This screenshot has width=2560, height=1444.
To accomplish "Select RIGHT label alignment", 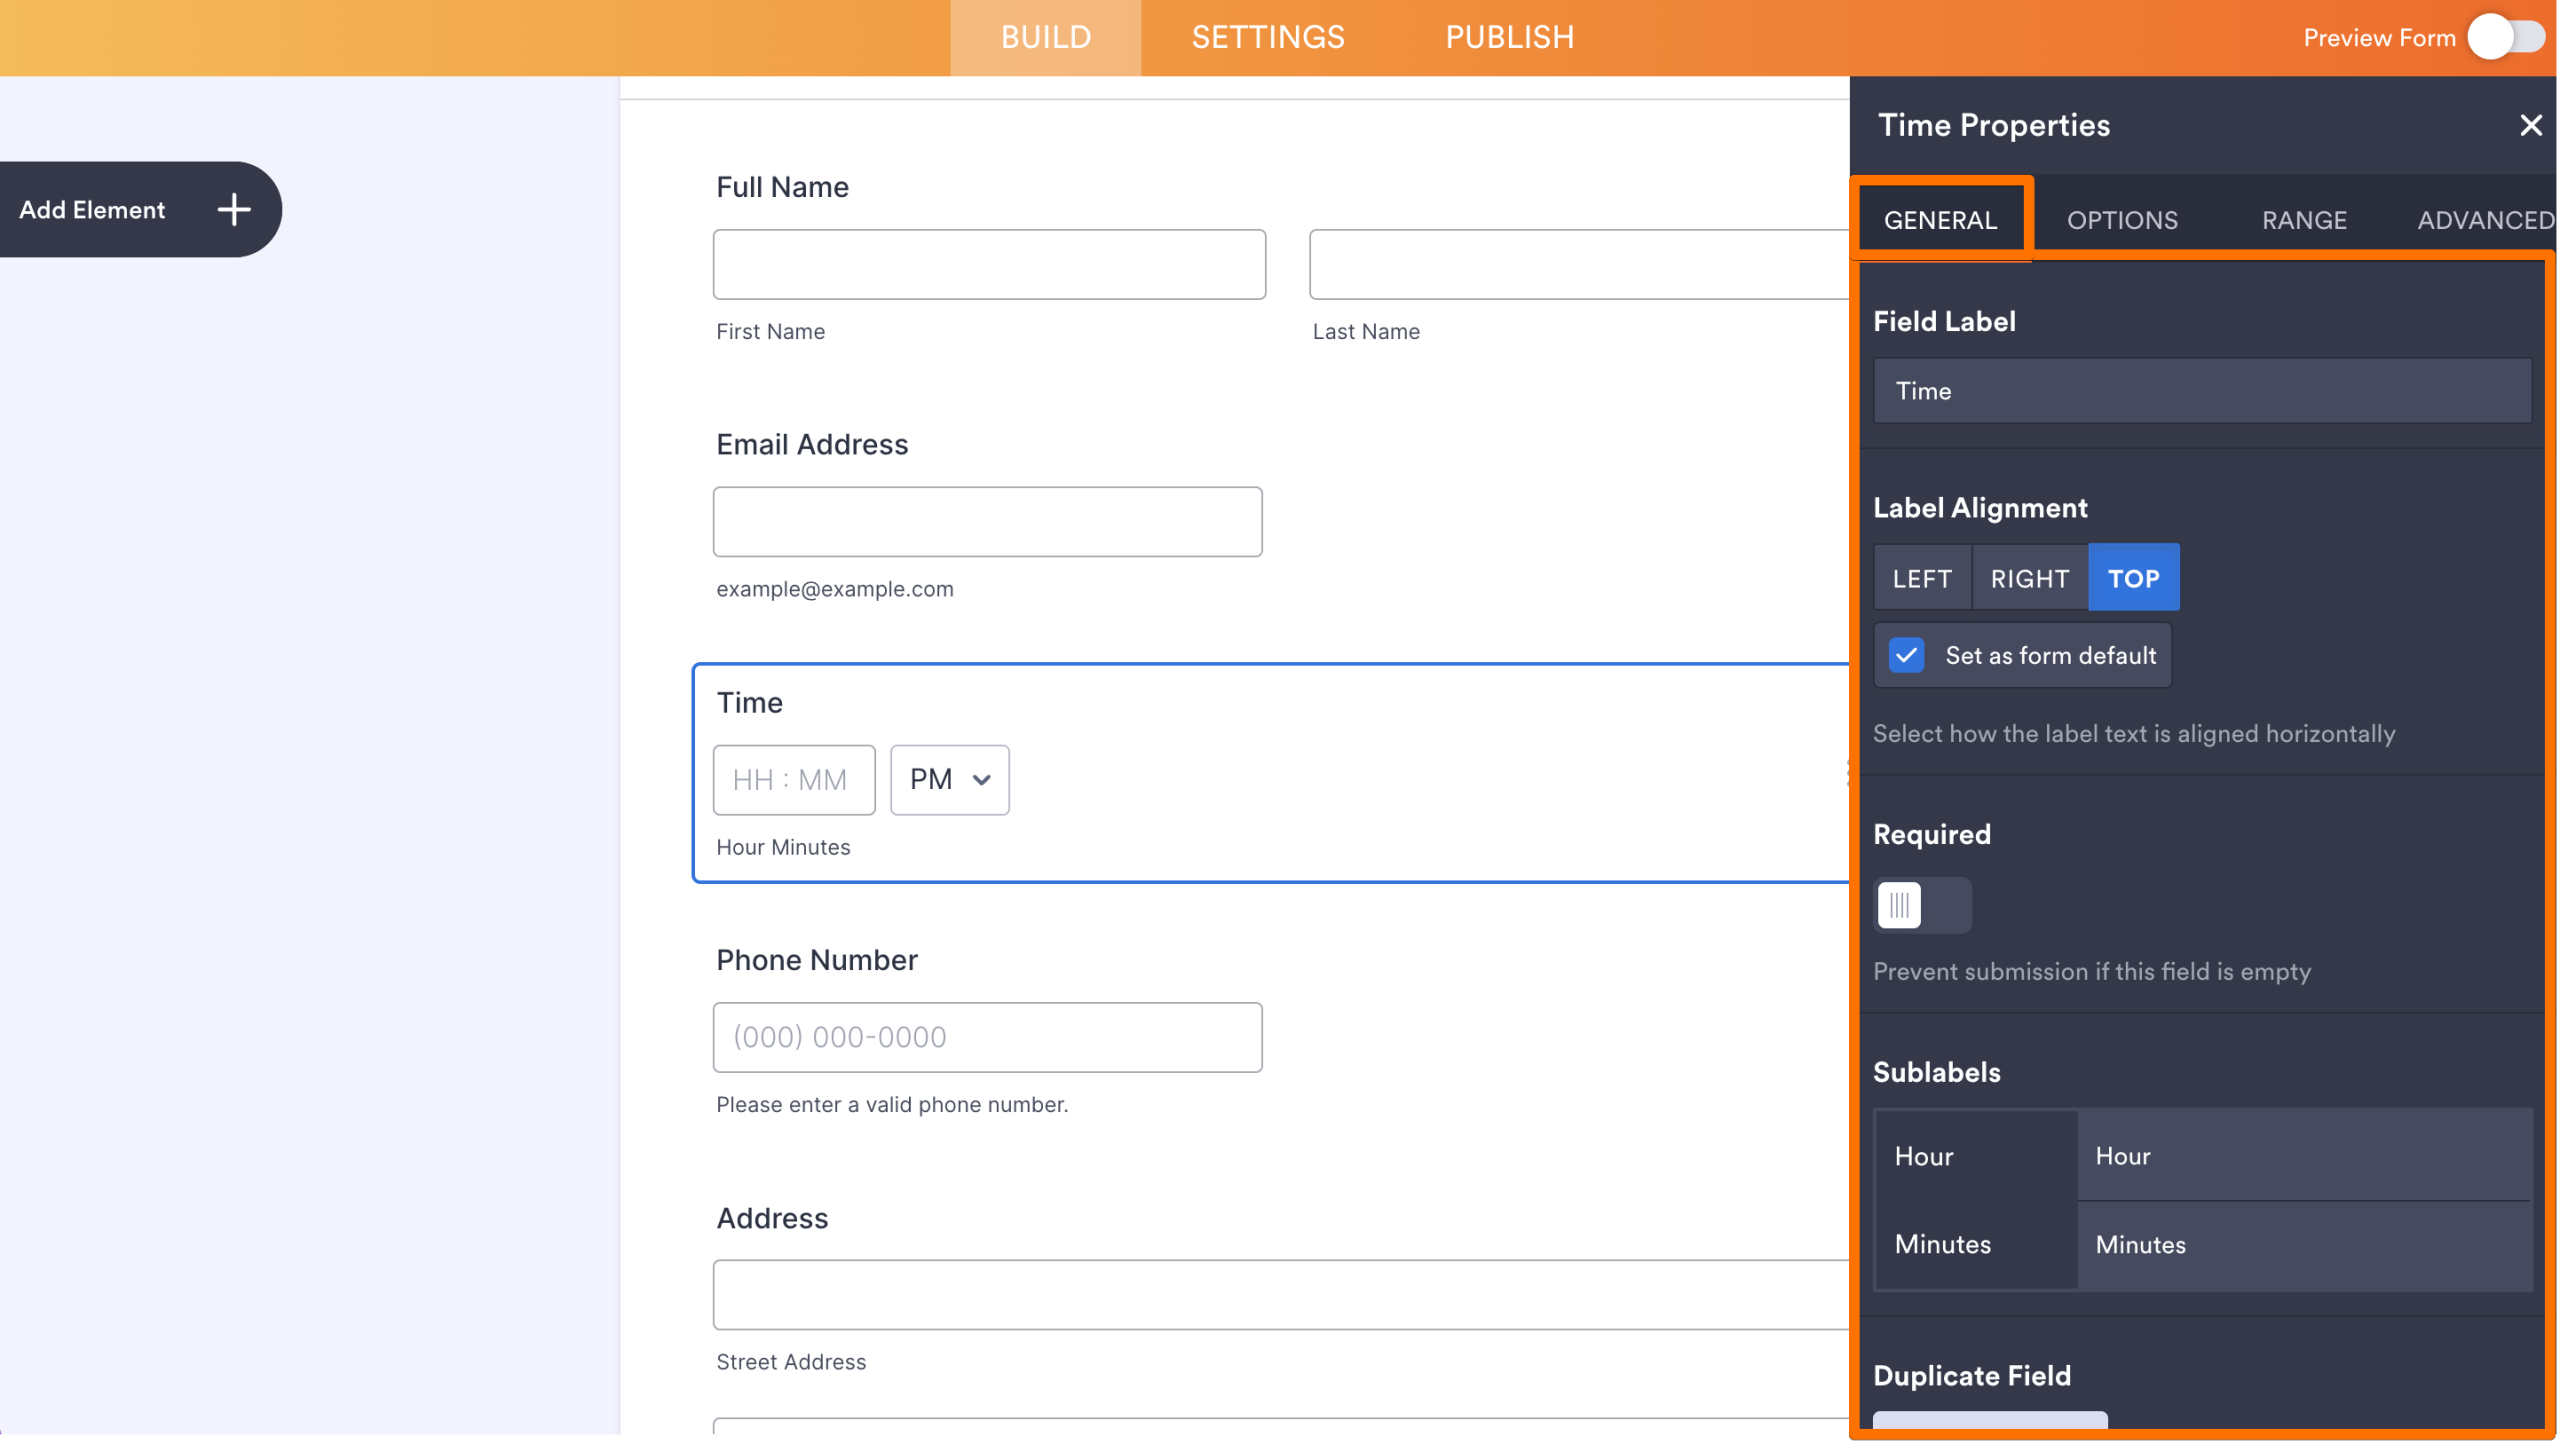I will pyautogui.click(x=2029, y=577).
